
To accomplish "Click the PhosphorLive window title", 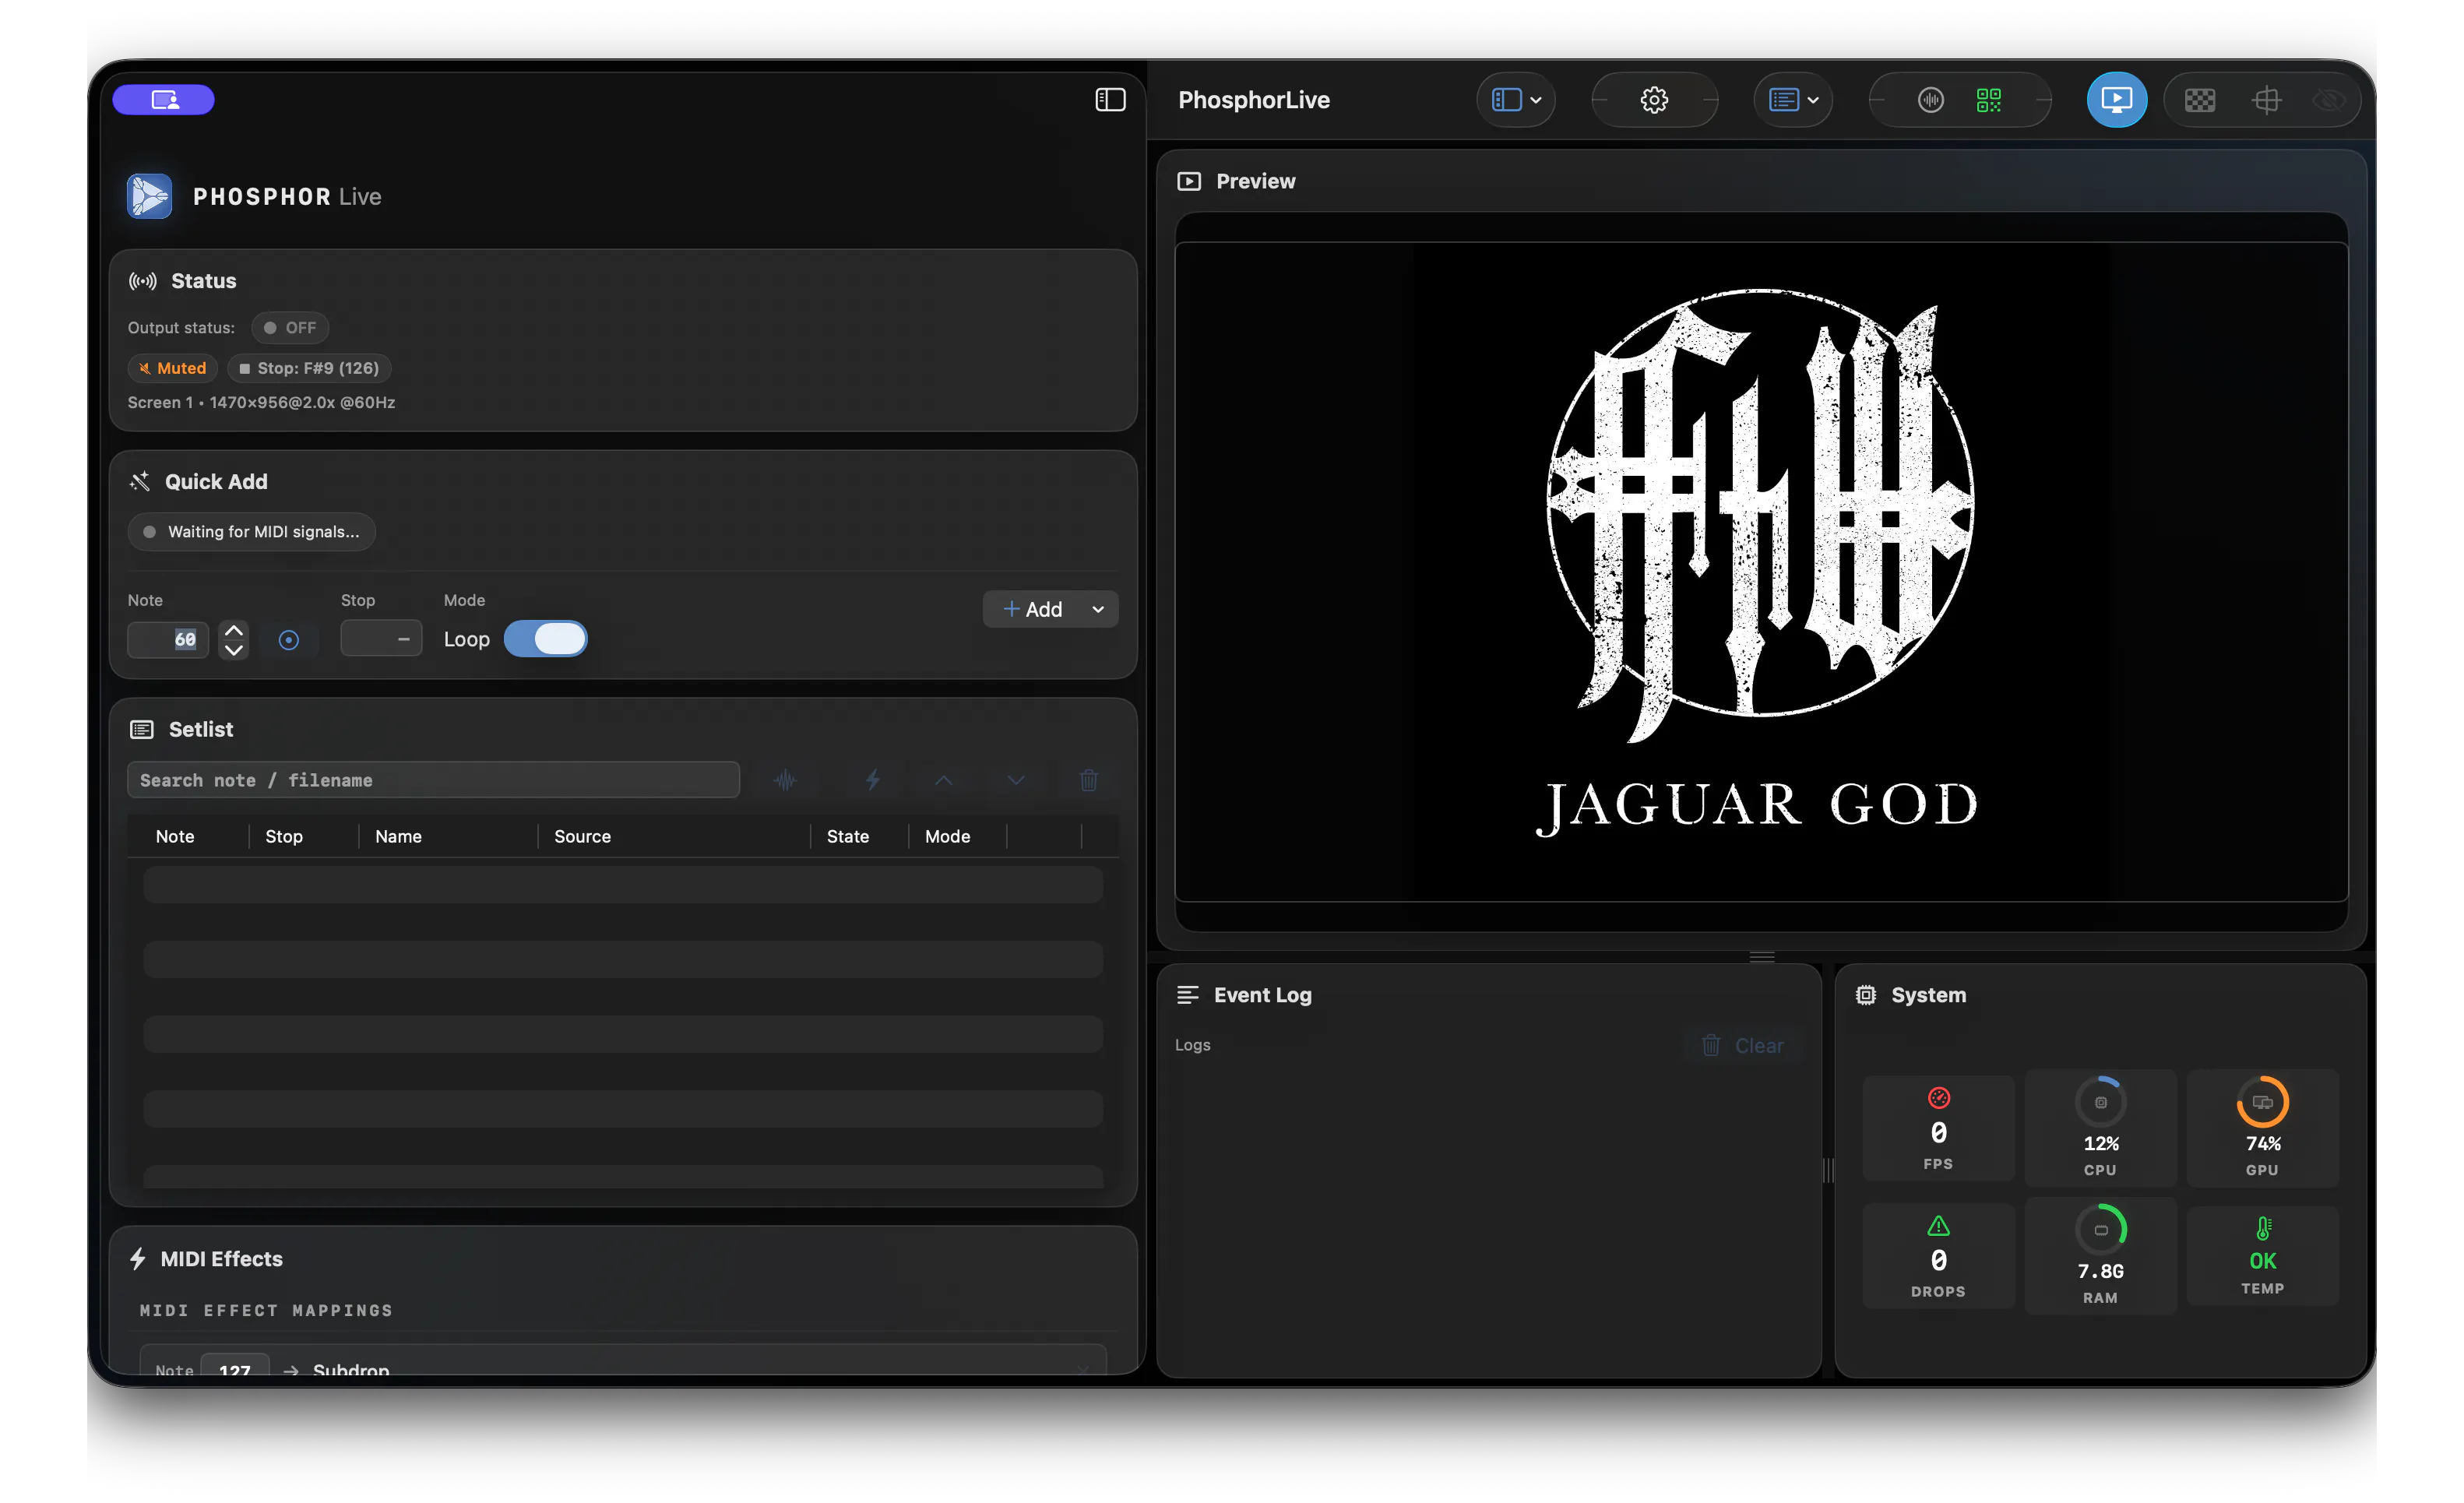I will (1254, 100).
